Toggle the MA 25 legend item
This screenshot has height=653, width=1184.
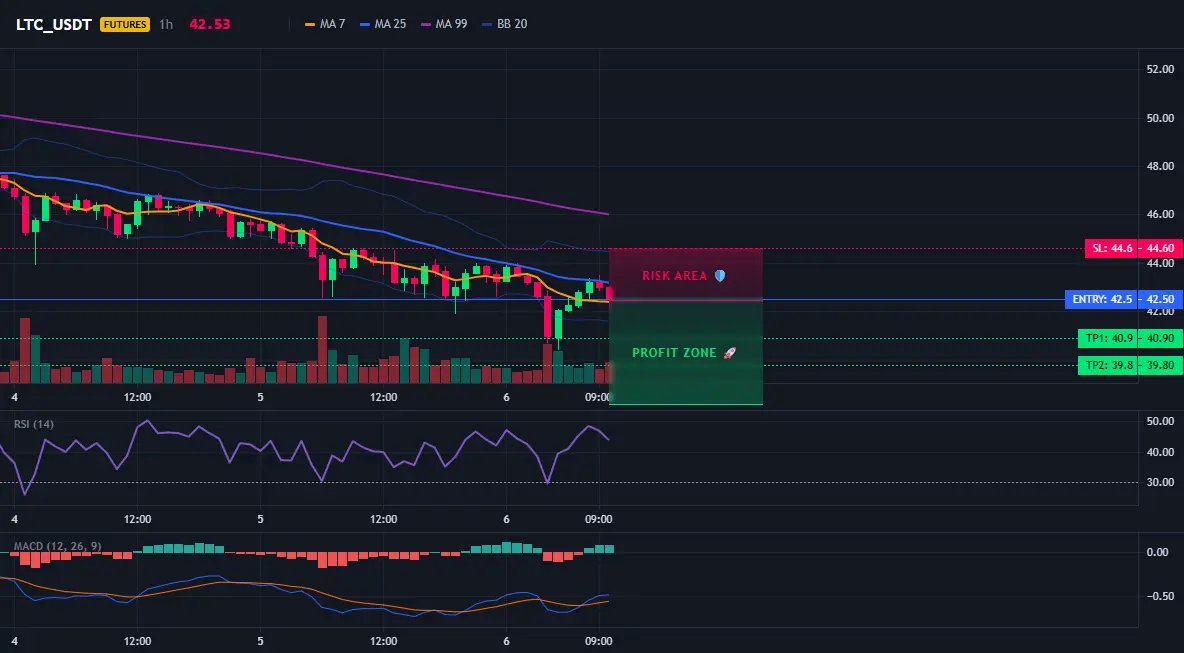pyautogui.click(x=383, y=24)
